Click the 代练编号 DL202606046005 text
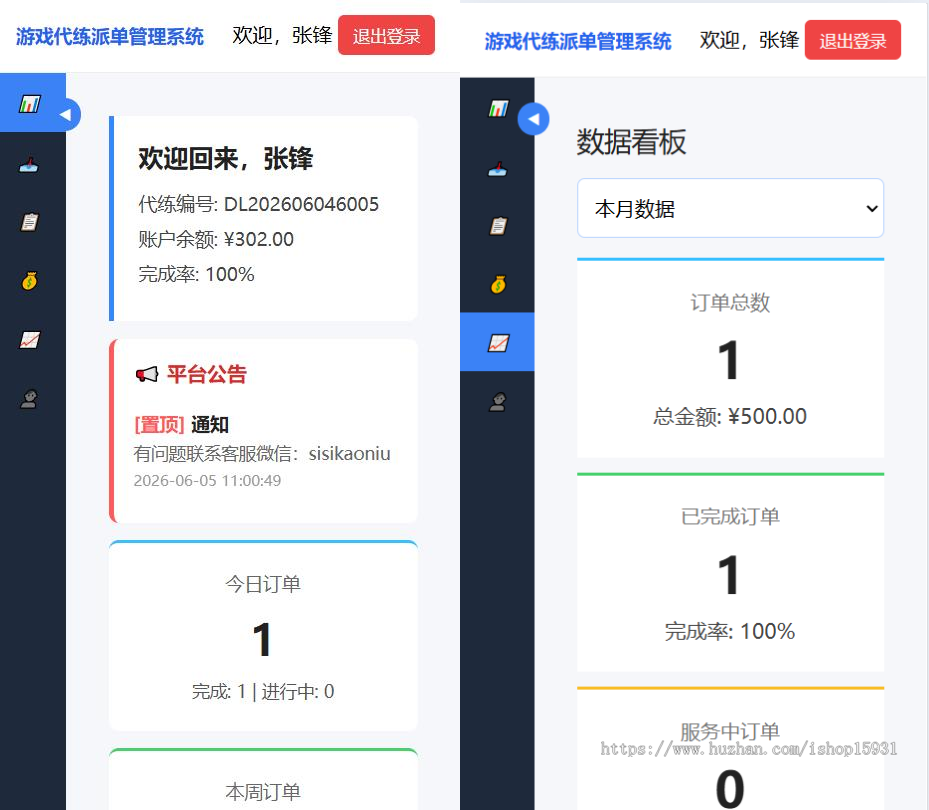929x810 pixels. (x=258, y=204)
